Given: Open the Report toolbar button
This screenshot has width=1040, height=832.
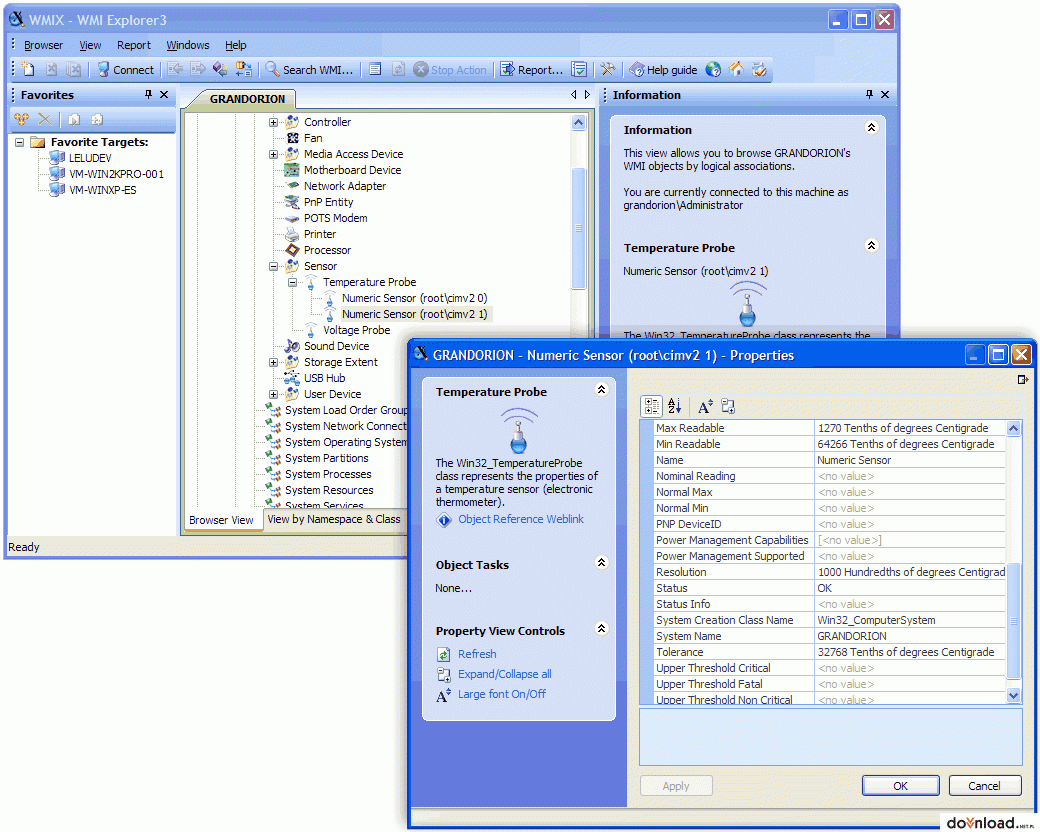Looking at the screenshot, I should tap(531, 70).
